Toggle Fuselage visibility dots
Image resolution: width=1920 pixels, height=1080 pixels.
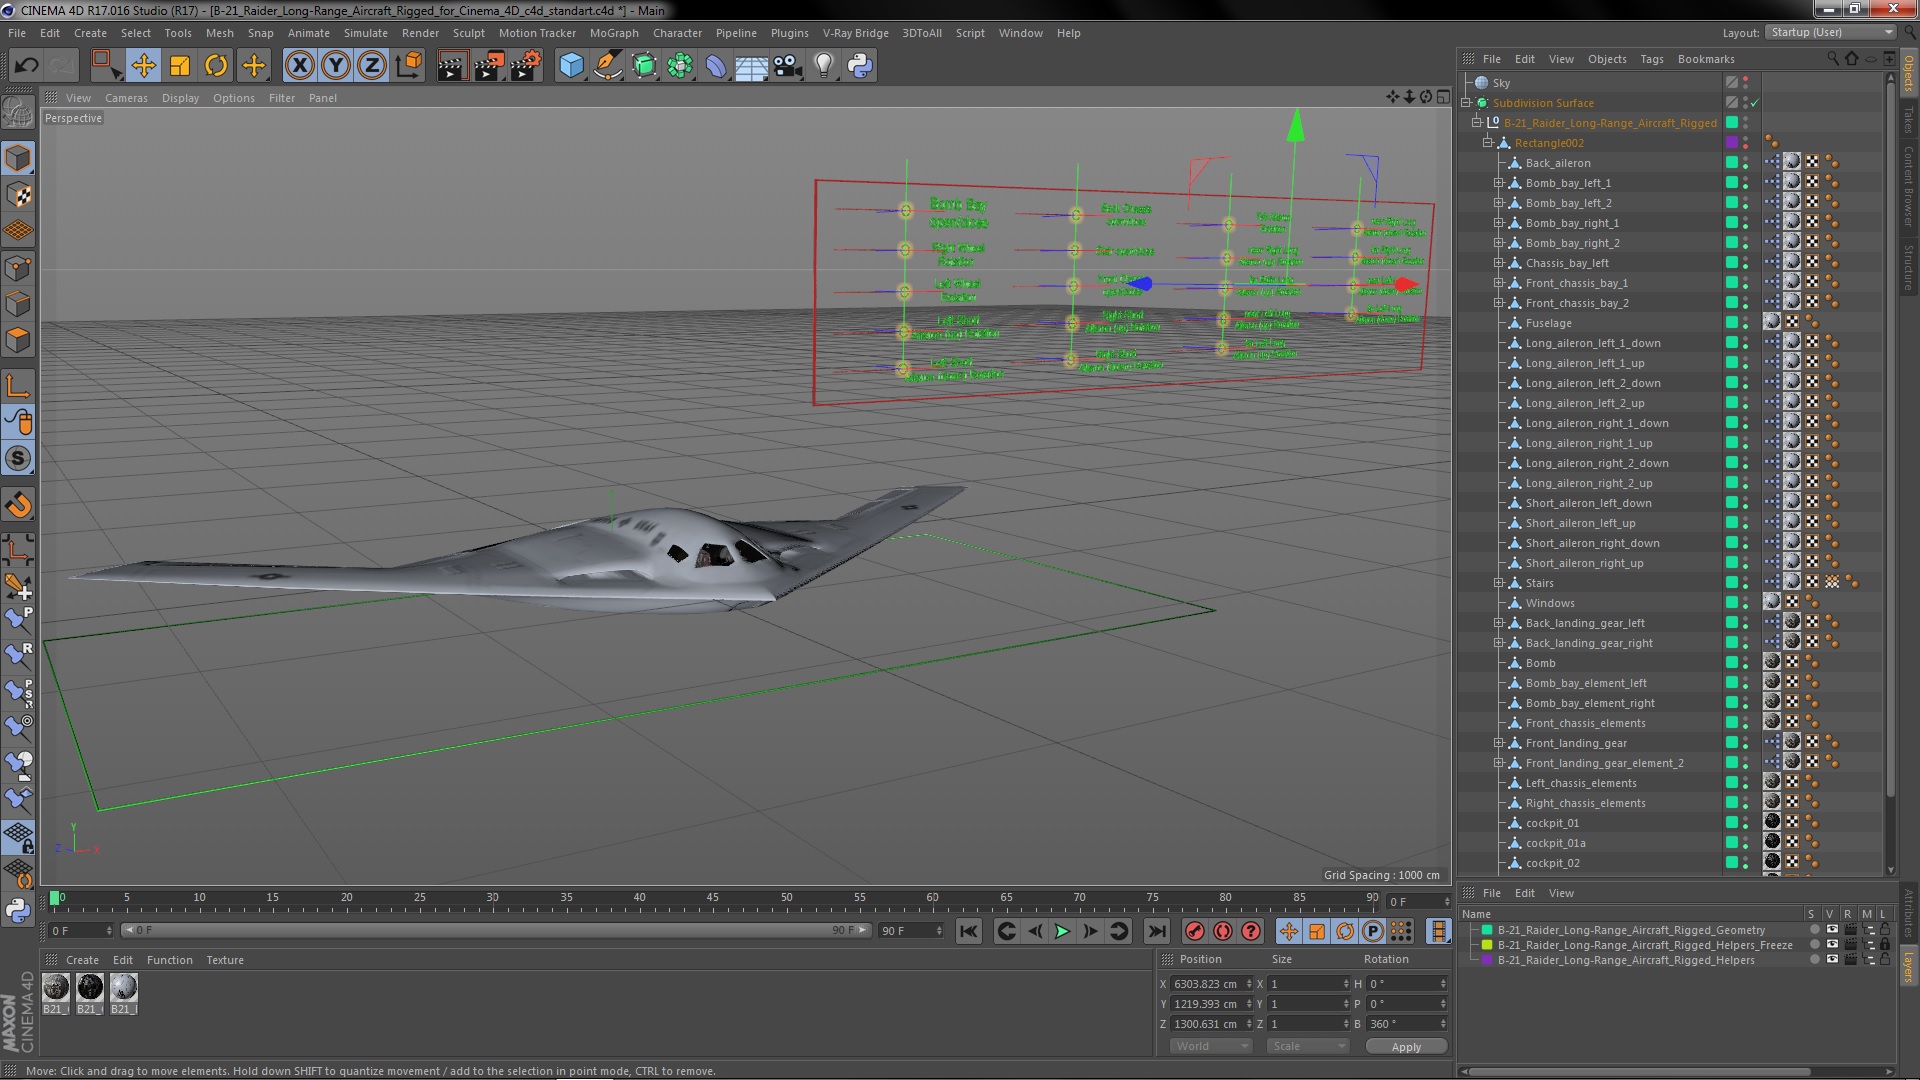point(1746,322)
